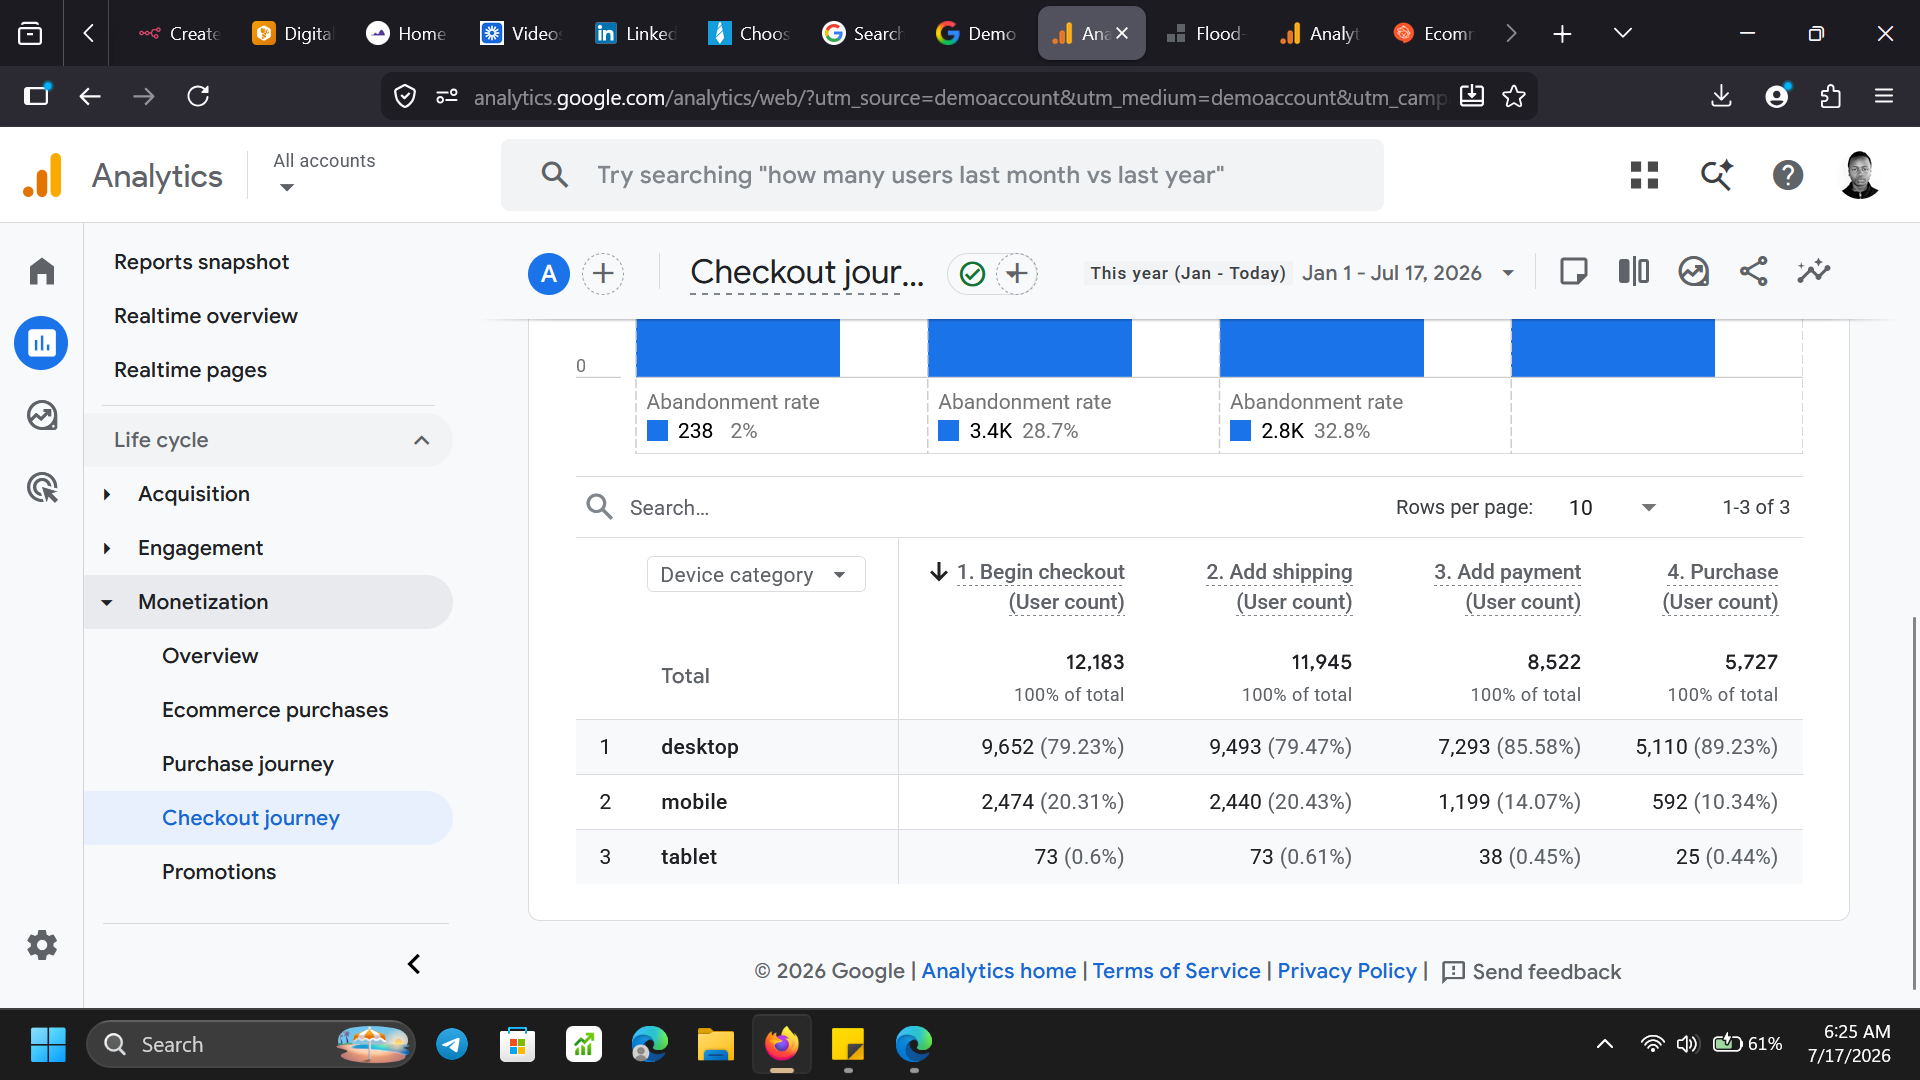The width and height of the screenshot is (1920, 1080).
Task: Open Reports snapshot
Action: click(201, 262)
